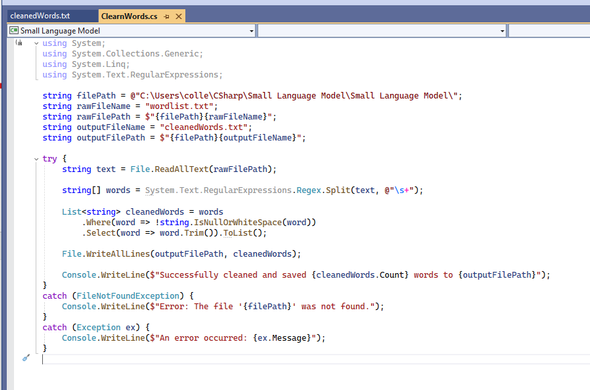Click WriteAllLines method call
Image resolution: width=590 pixels, height=390 pixels.
click(x=118, y=254)
